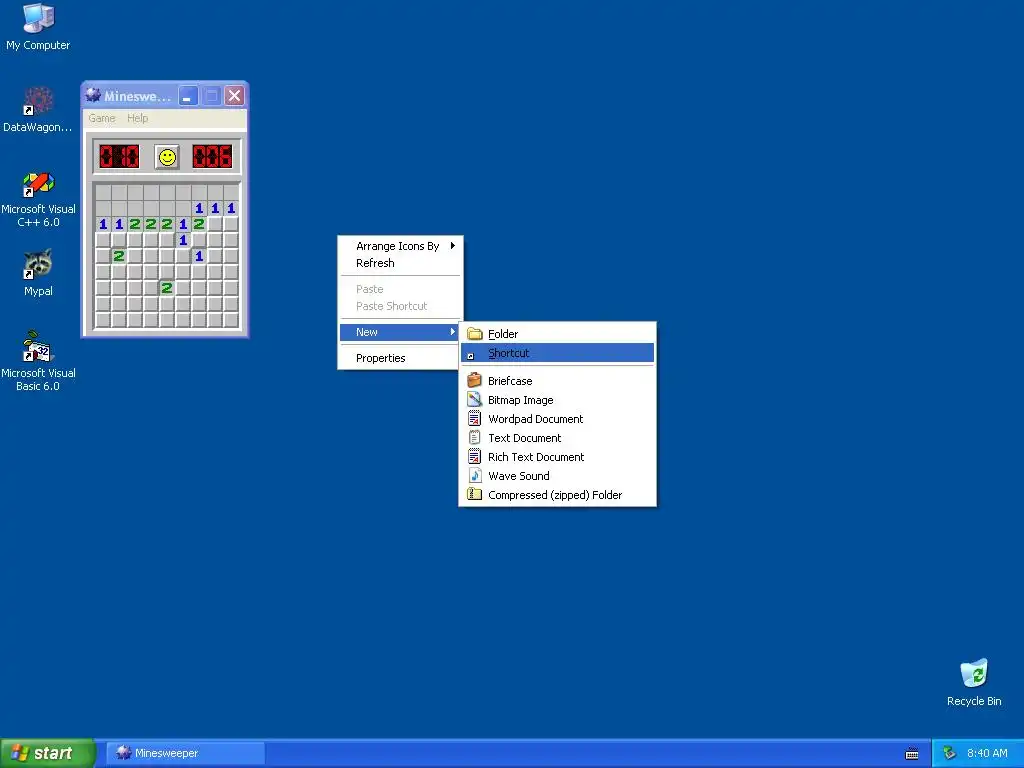Click the Paste entry in context menu
This screenshot has height=768, width=1024.
(400, 289)
